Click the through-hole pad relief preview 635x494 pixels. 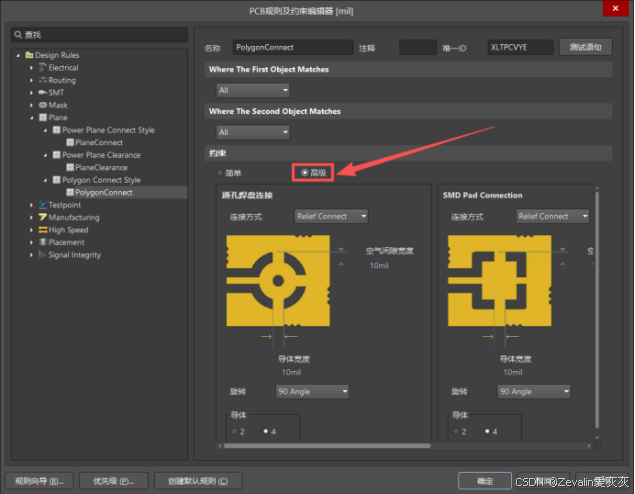pos(278,281)
